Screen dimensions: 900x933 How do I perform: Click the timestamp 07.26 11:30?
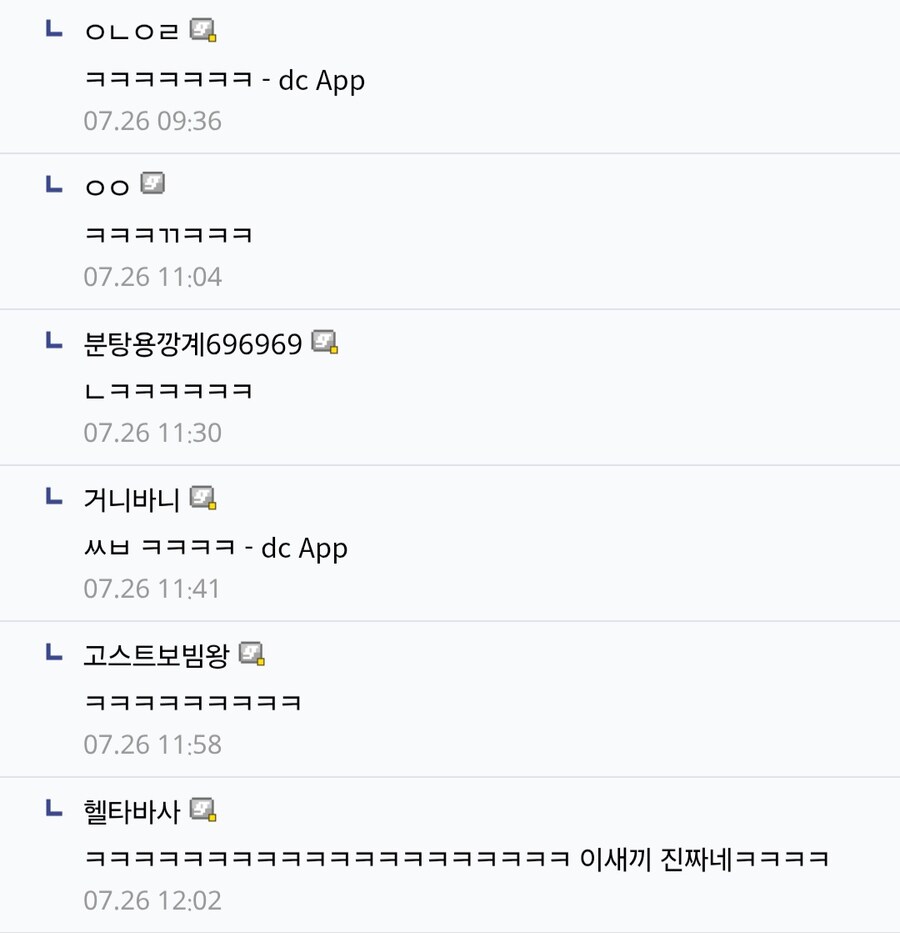pos(152,432)
